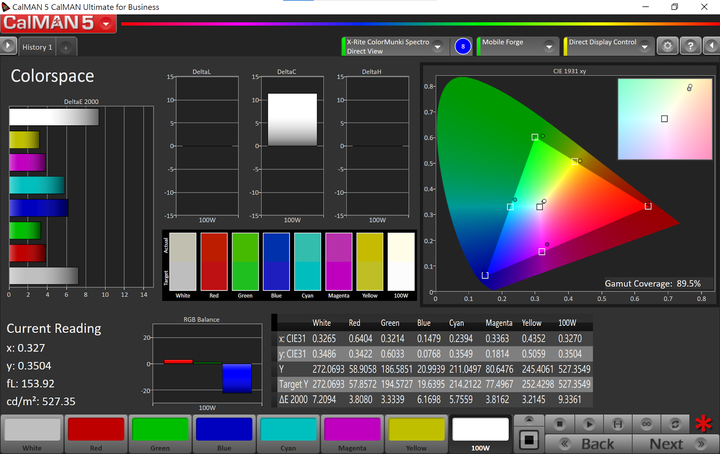Open the CalMAN 5 main menu dropdown
Viewport: 720px width, 454px height.
point(106,23)
